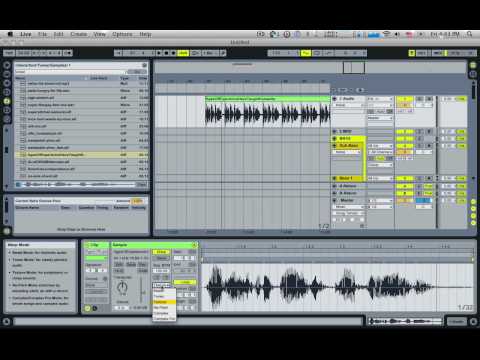Toggle the yellow Warp button
Image resolution: width=480 pixels, height=360 pixels.
tap(161, 252)
